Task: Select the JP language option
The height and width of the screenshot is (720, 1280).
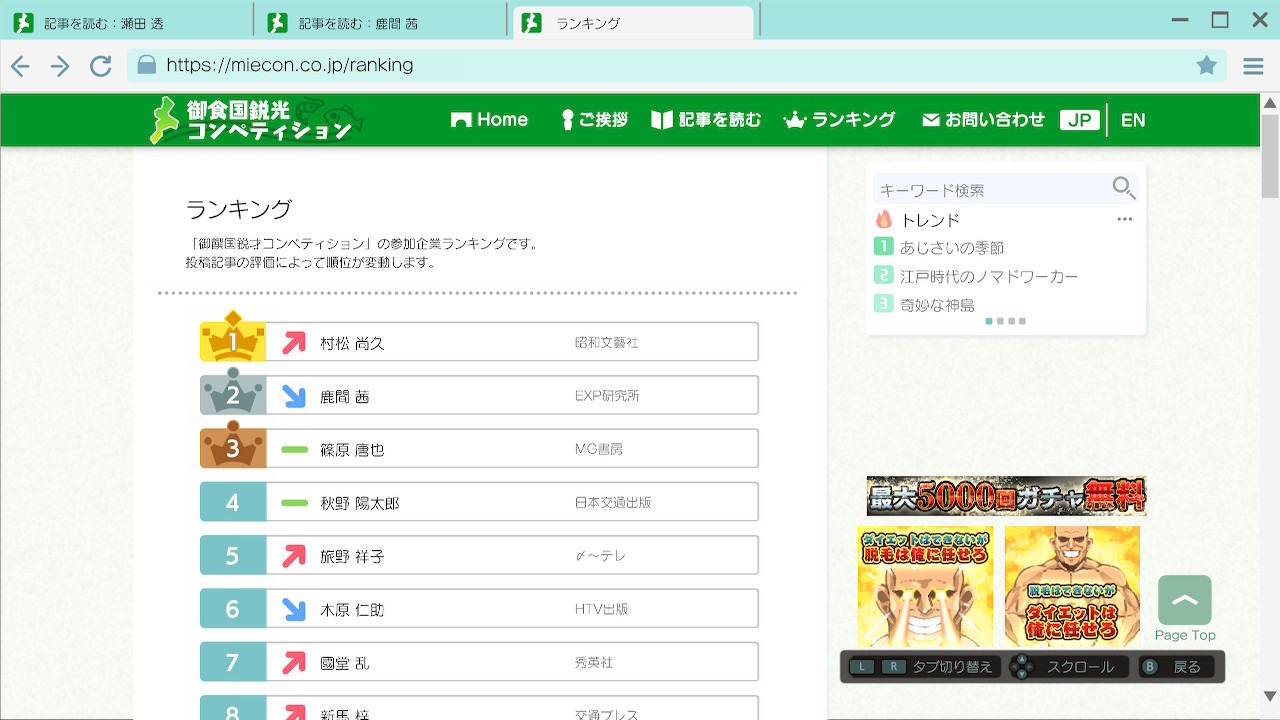Action: point(1079,120)
